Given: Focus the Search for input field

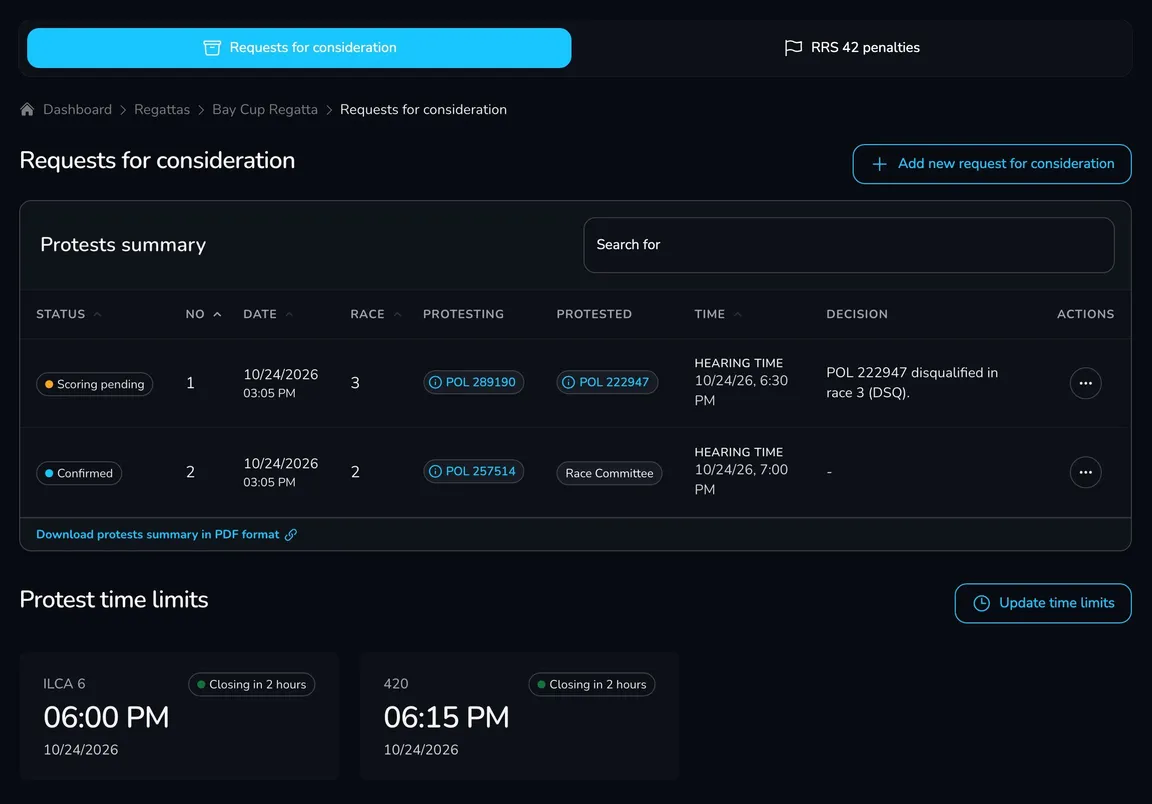Looking at the screenshot, I should tap(849, 245).
